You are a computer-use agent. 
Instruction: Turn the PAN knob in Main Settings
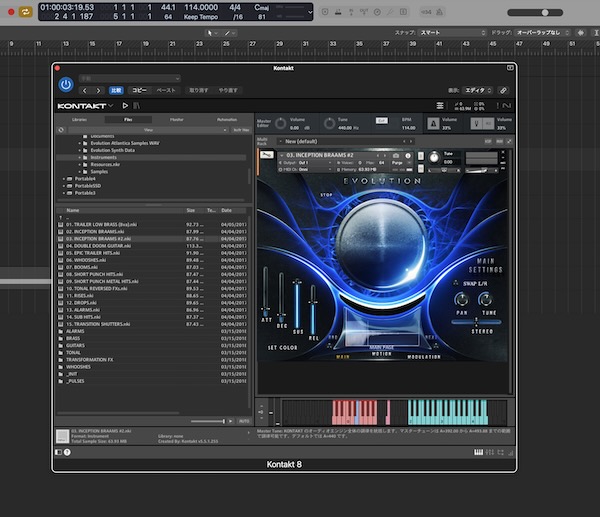coord(461,299)
